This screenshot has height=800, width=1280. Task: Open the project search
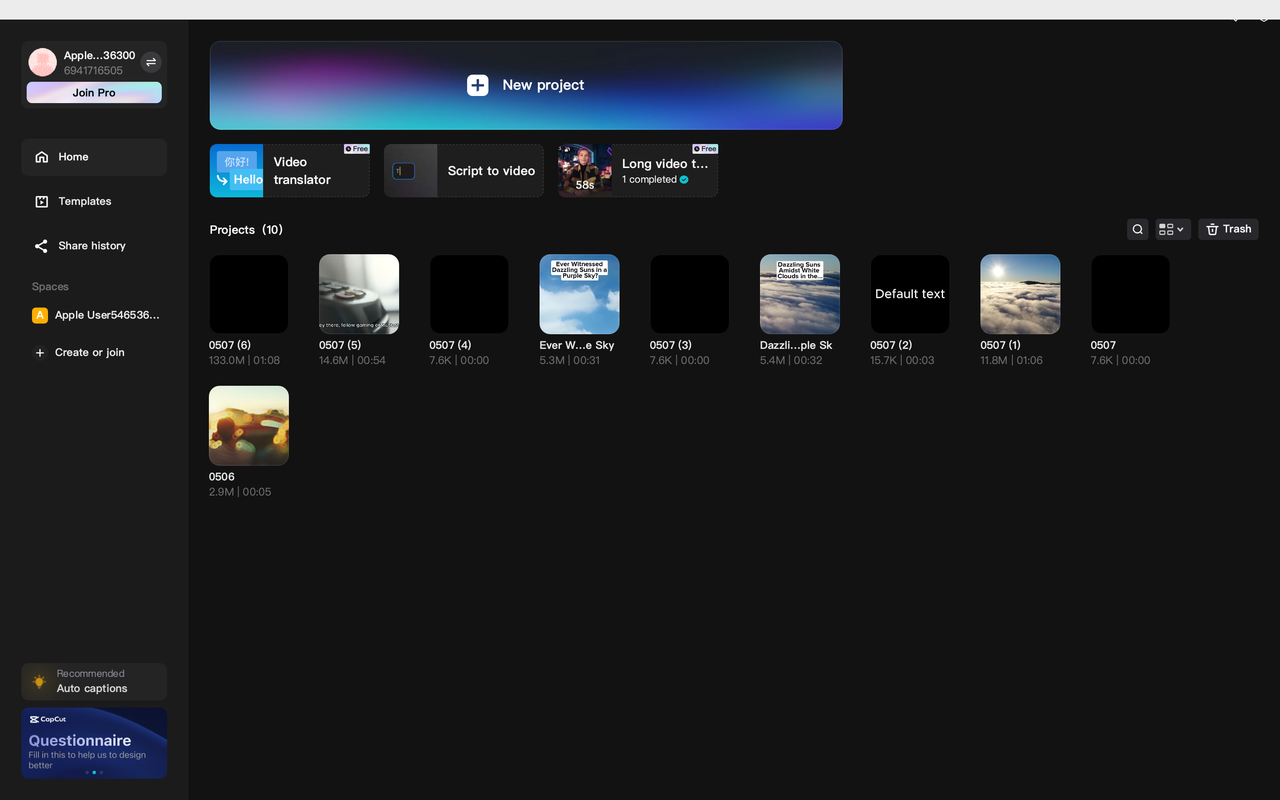click(x=1137, y=229)
